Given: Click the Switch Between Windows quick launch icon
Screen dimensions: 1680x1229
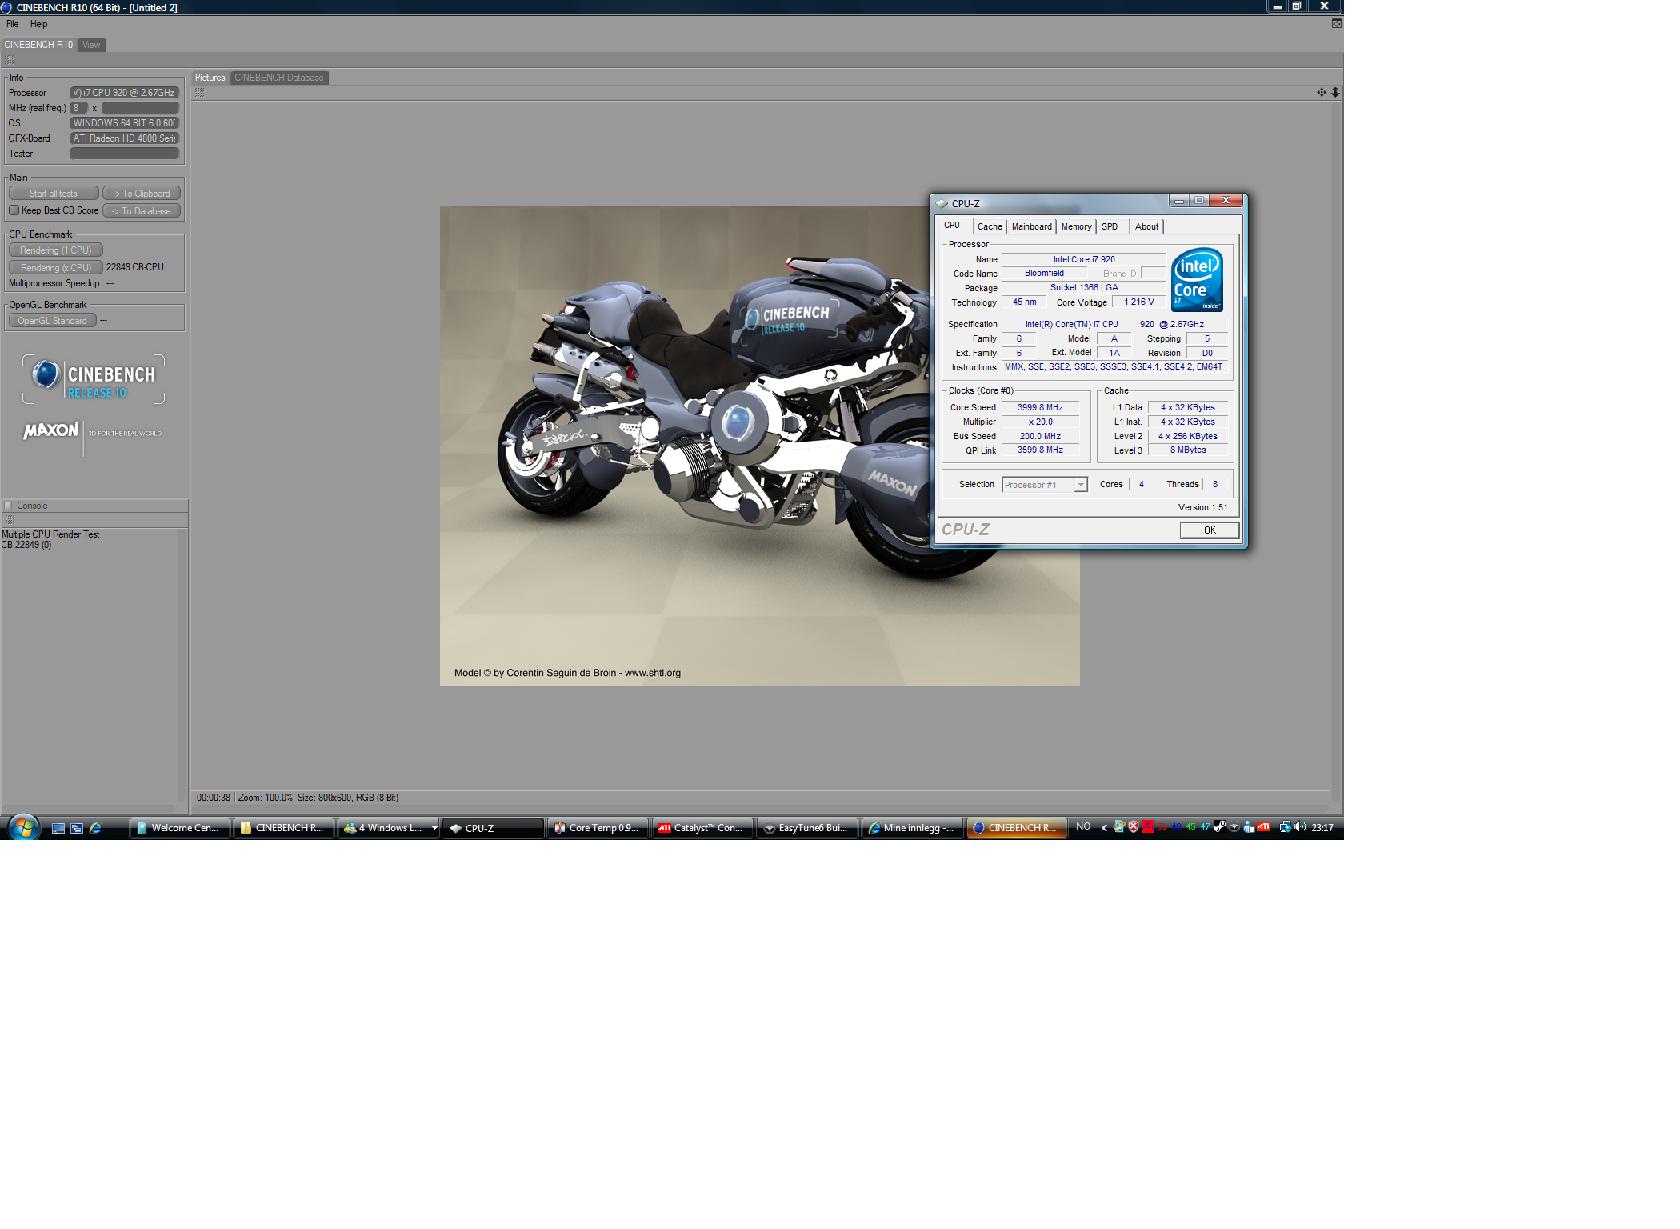Looking at the screenshot, I should tap(76, 828).
